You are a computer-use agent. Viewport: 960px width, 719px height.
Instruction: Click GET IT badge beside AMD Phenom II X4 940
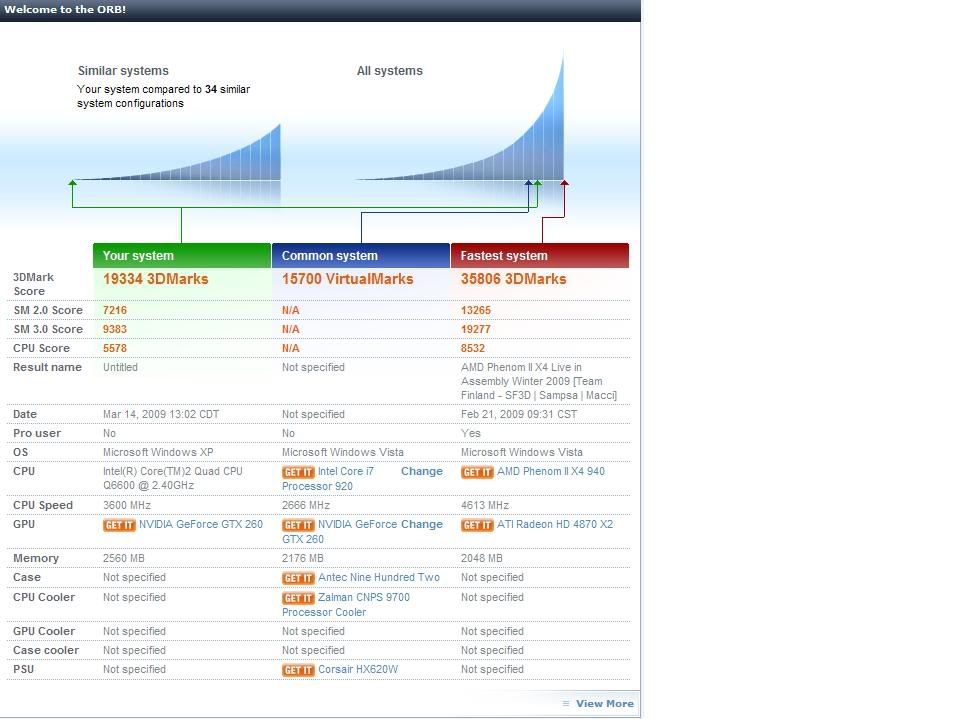click(477, 472)
